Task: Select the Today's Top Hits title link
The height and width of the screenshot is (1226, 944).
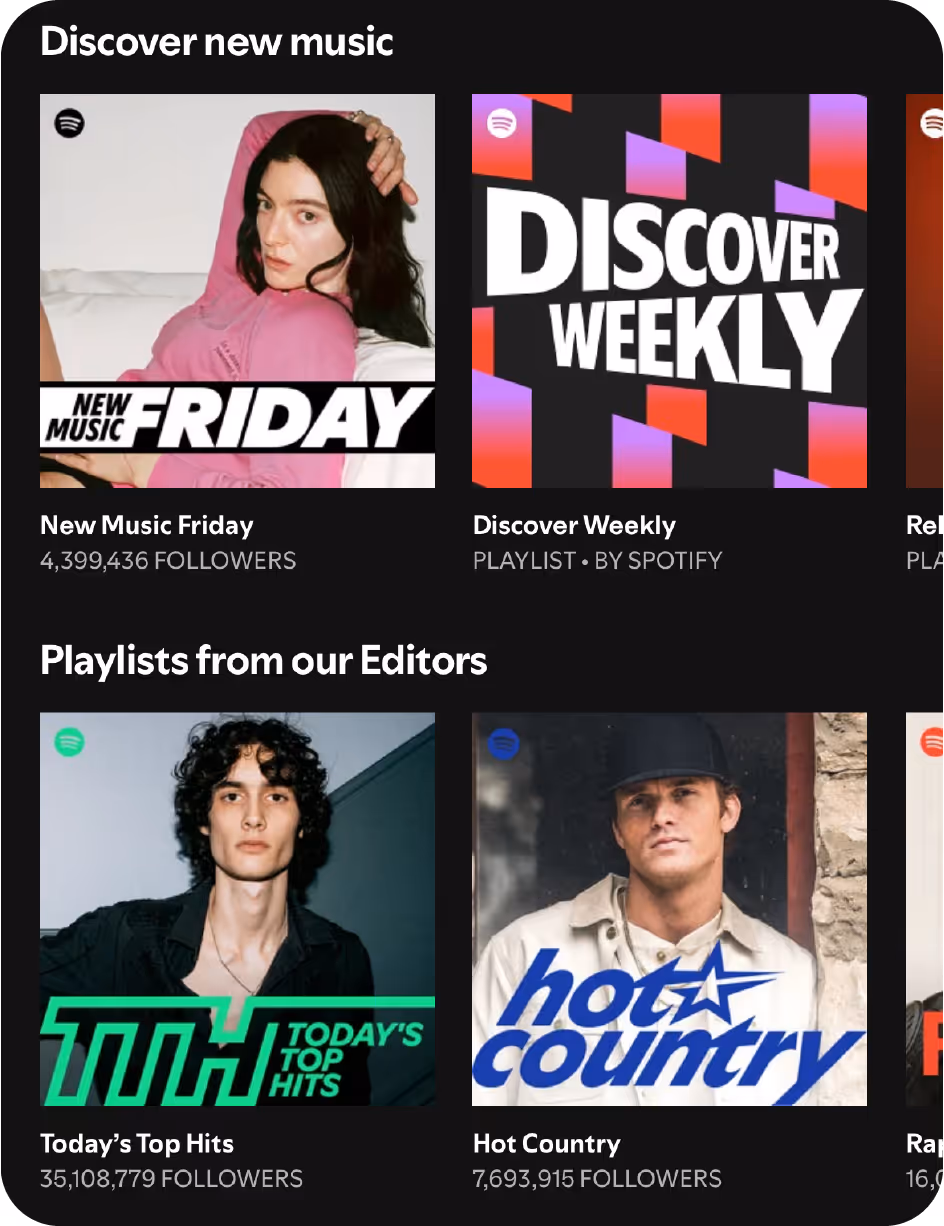Action: coord(137,1144)
